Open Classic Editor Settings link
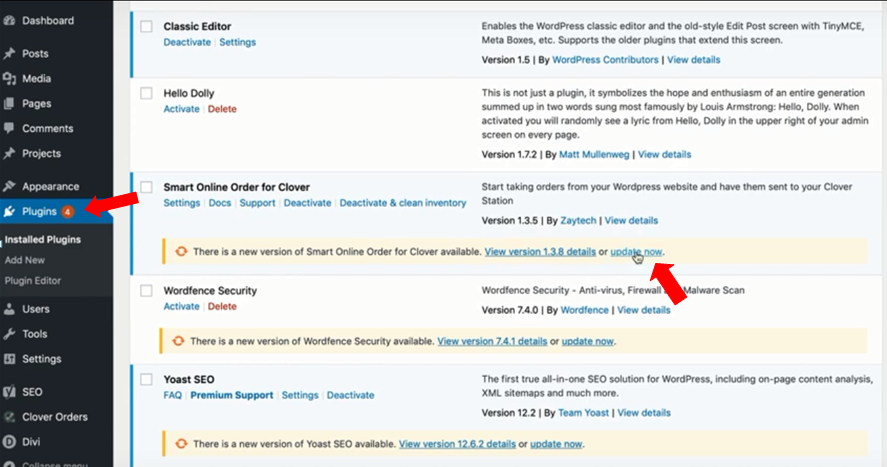This screenshot has width=887, height=467. pyautogui.click(x=238, y=42)
